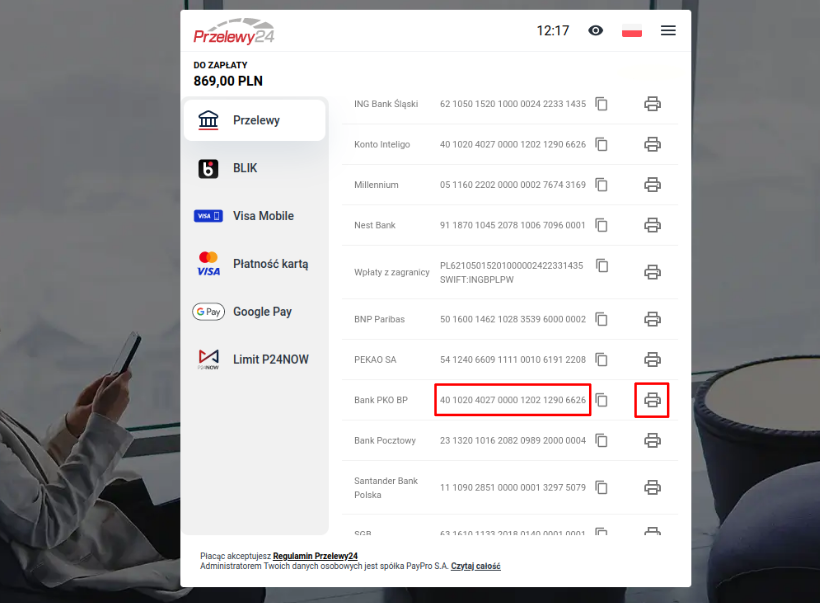
Task: Print PEKAO SA transfer details
Action: tap(652, 359)
